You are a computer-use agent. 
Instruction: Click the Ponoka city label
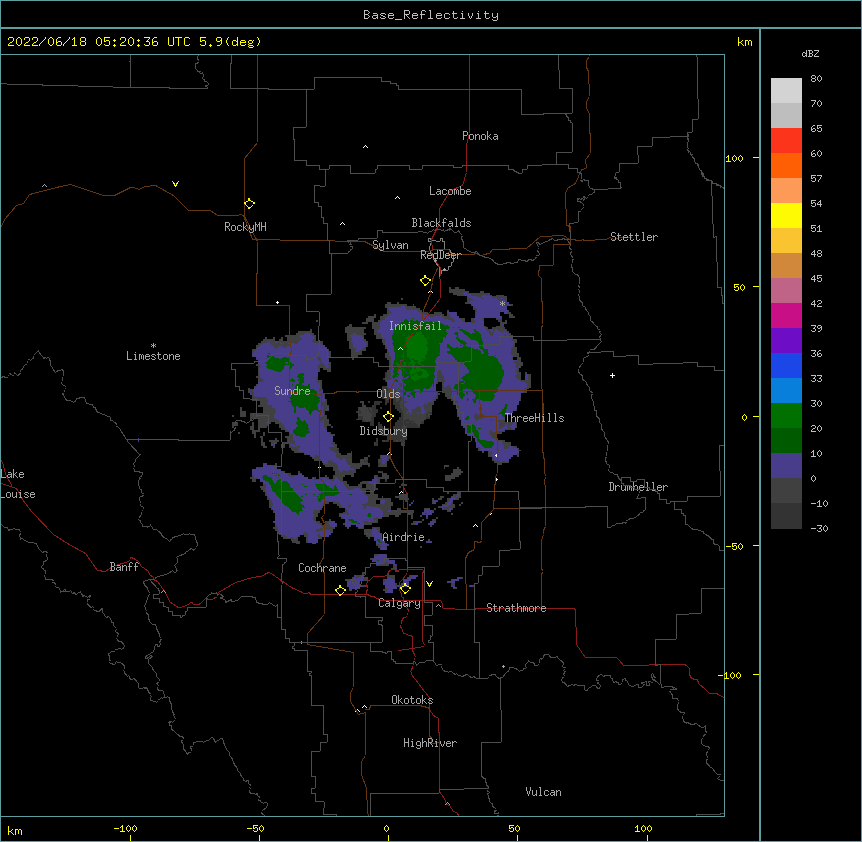click(480, 136)
